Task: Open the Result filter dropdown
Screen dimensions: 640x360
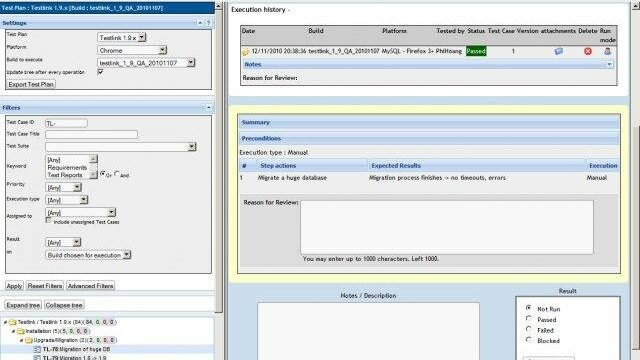Action: point(63,242)
